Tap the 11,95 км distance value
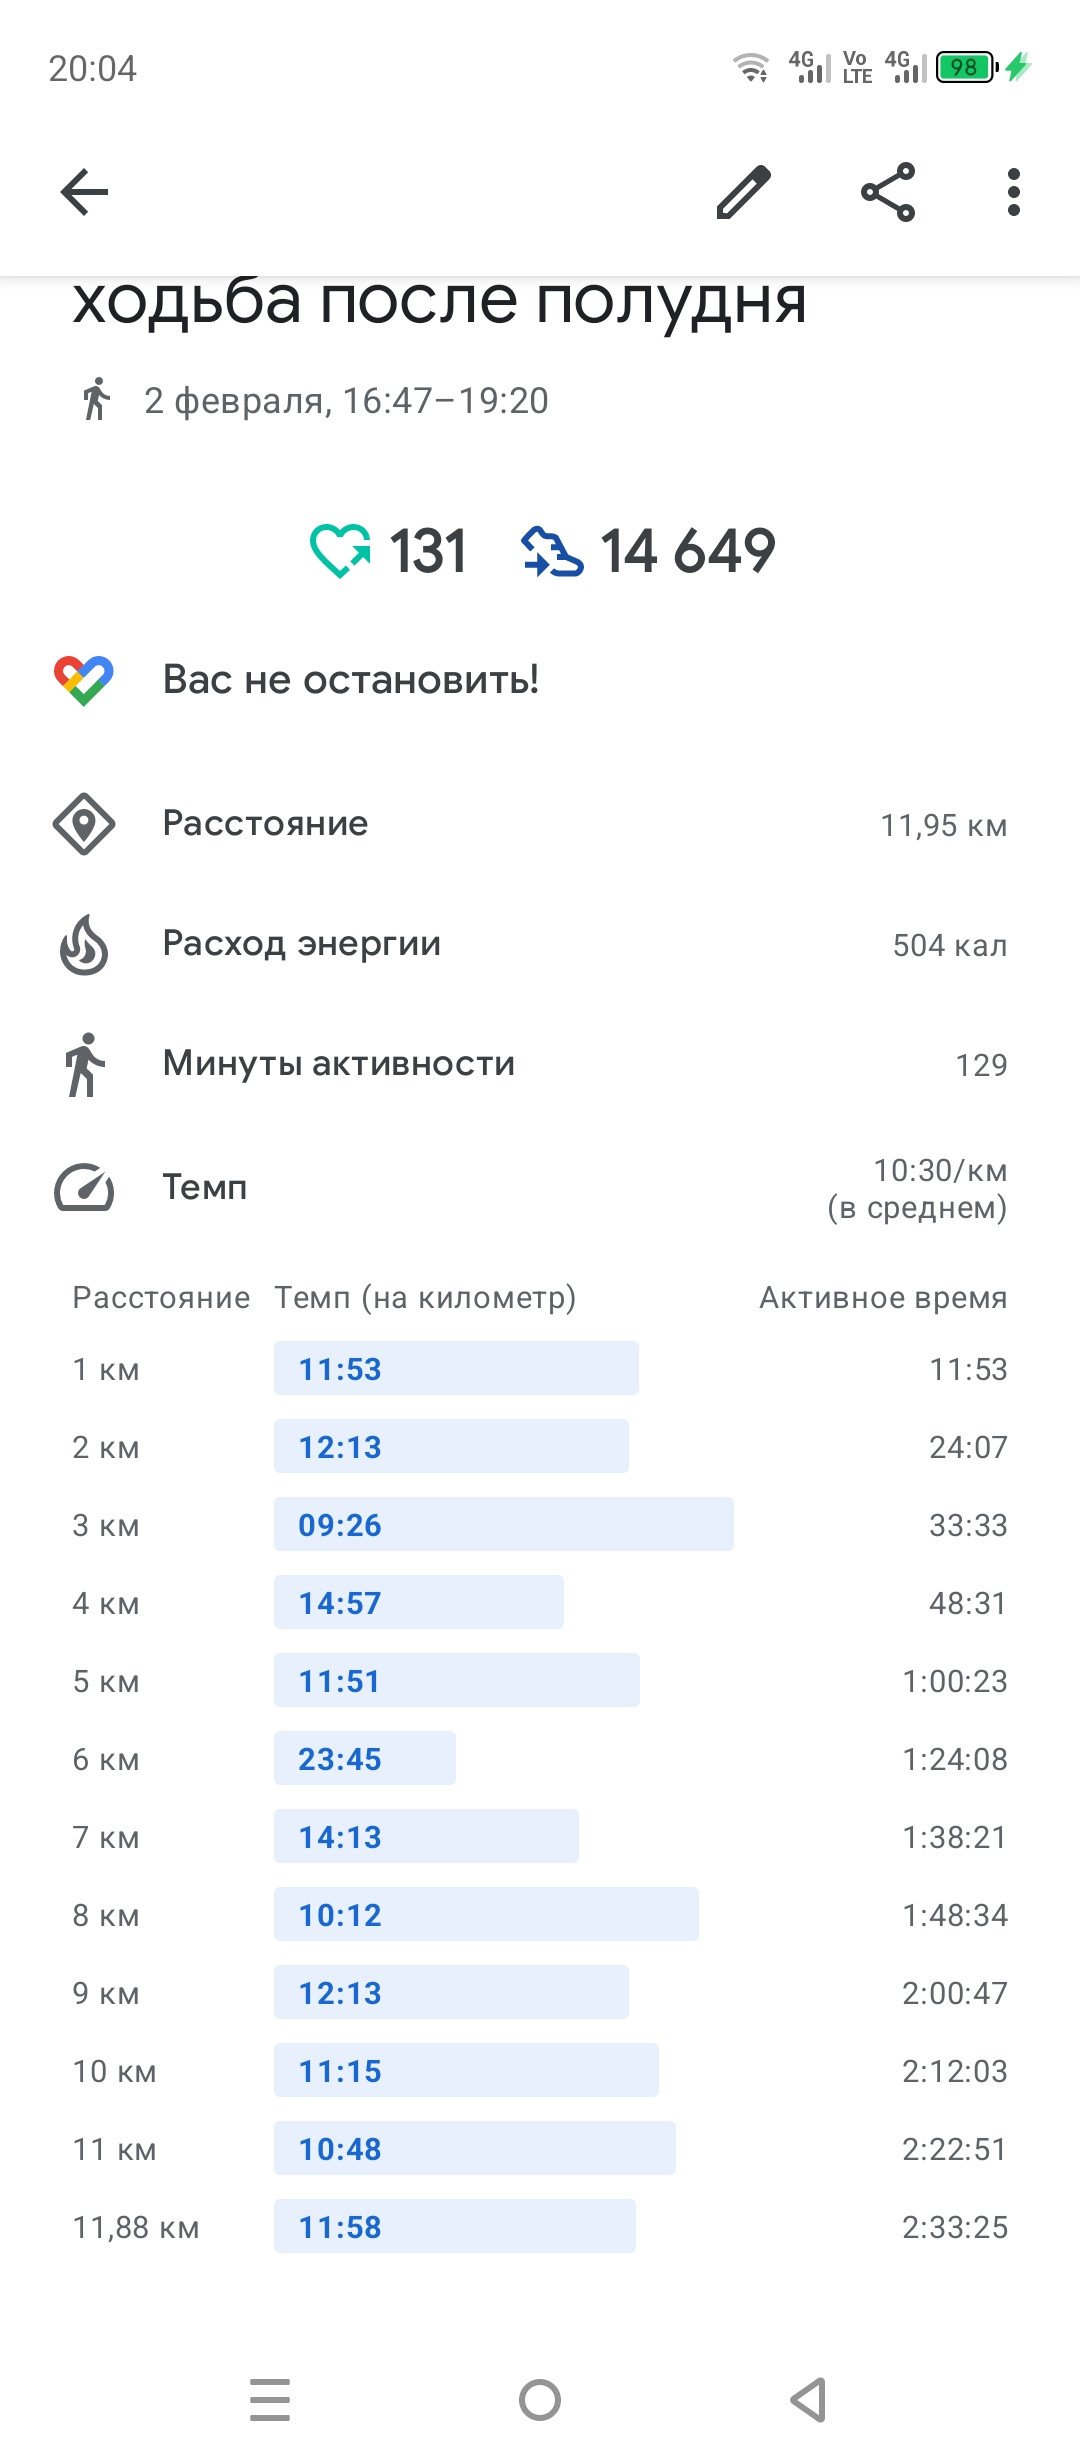 pos(943,825)
